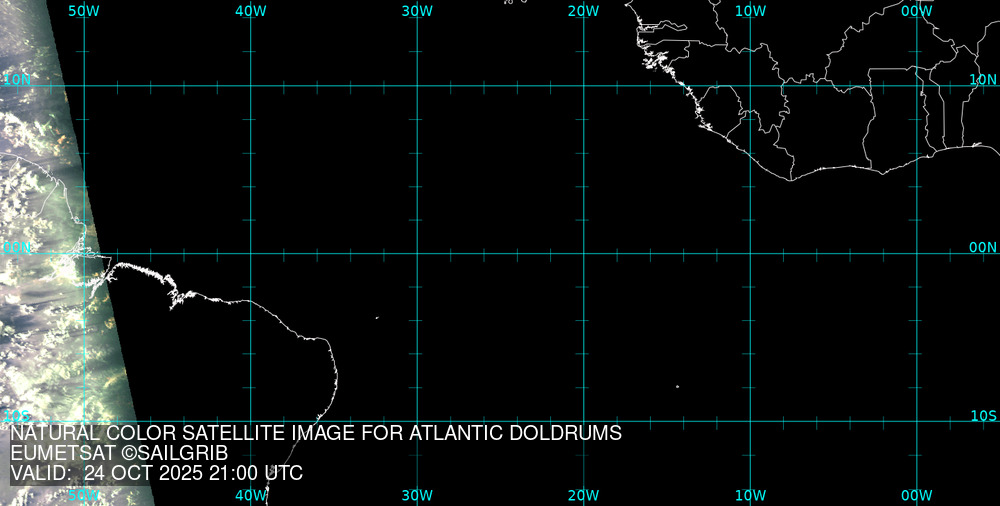Click the grid crossing at 10S and 10W
The height and width of the screenshot is (506, 1000).
[750, 420]
